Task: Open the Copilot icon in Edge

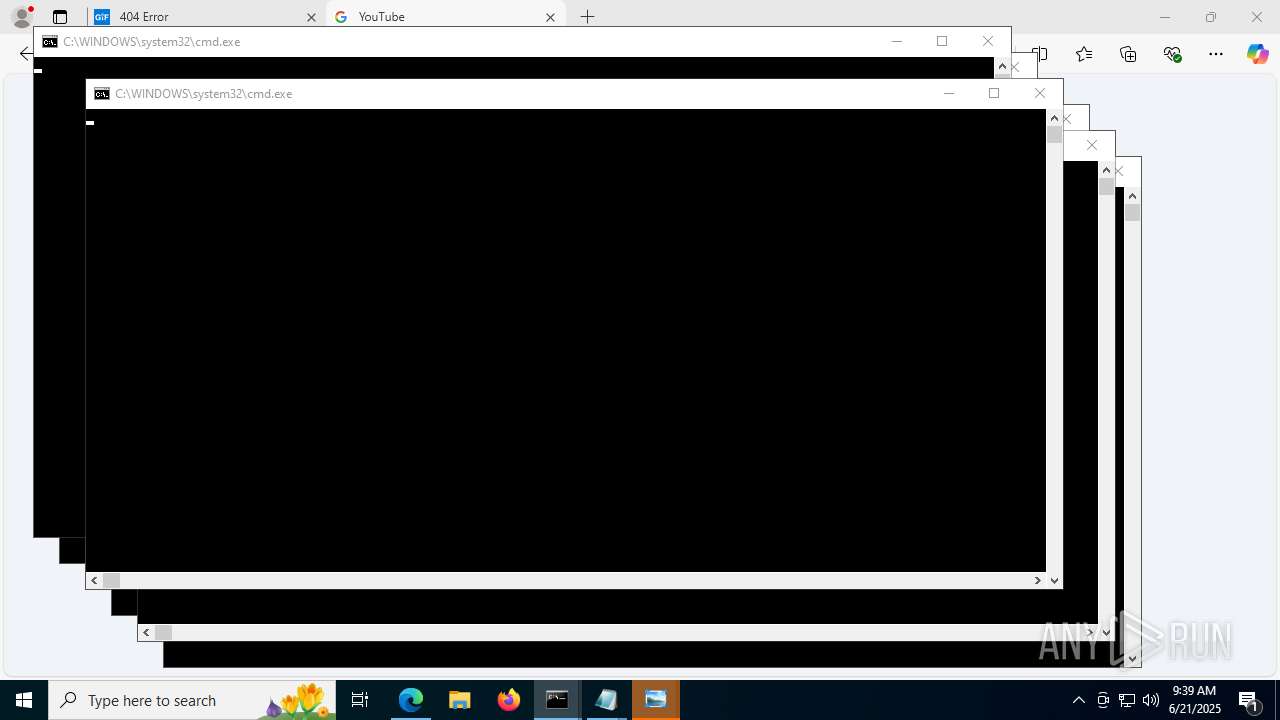Action: point(1258,54)
